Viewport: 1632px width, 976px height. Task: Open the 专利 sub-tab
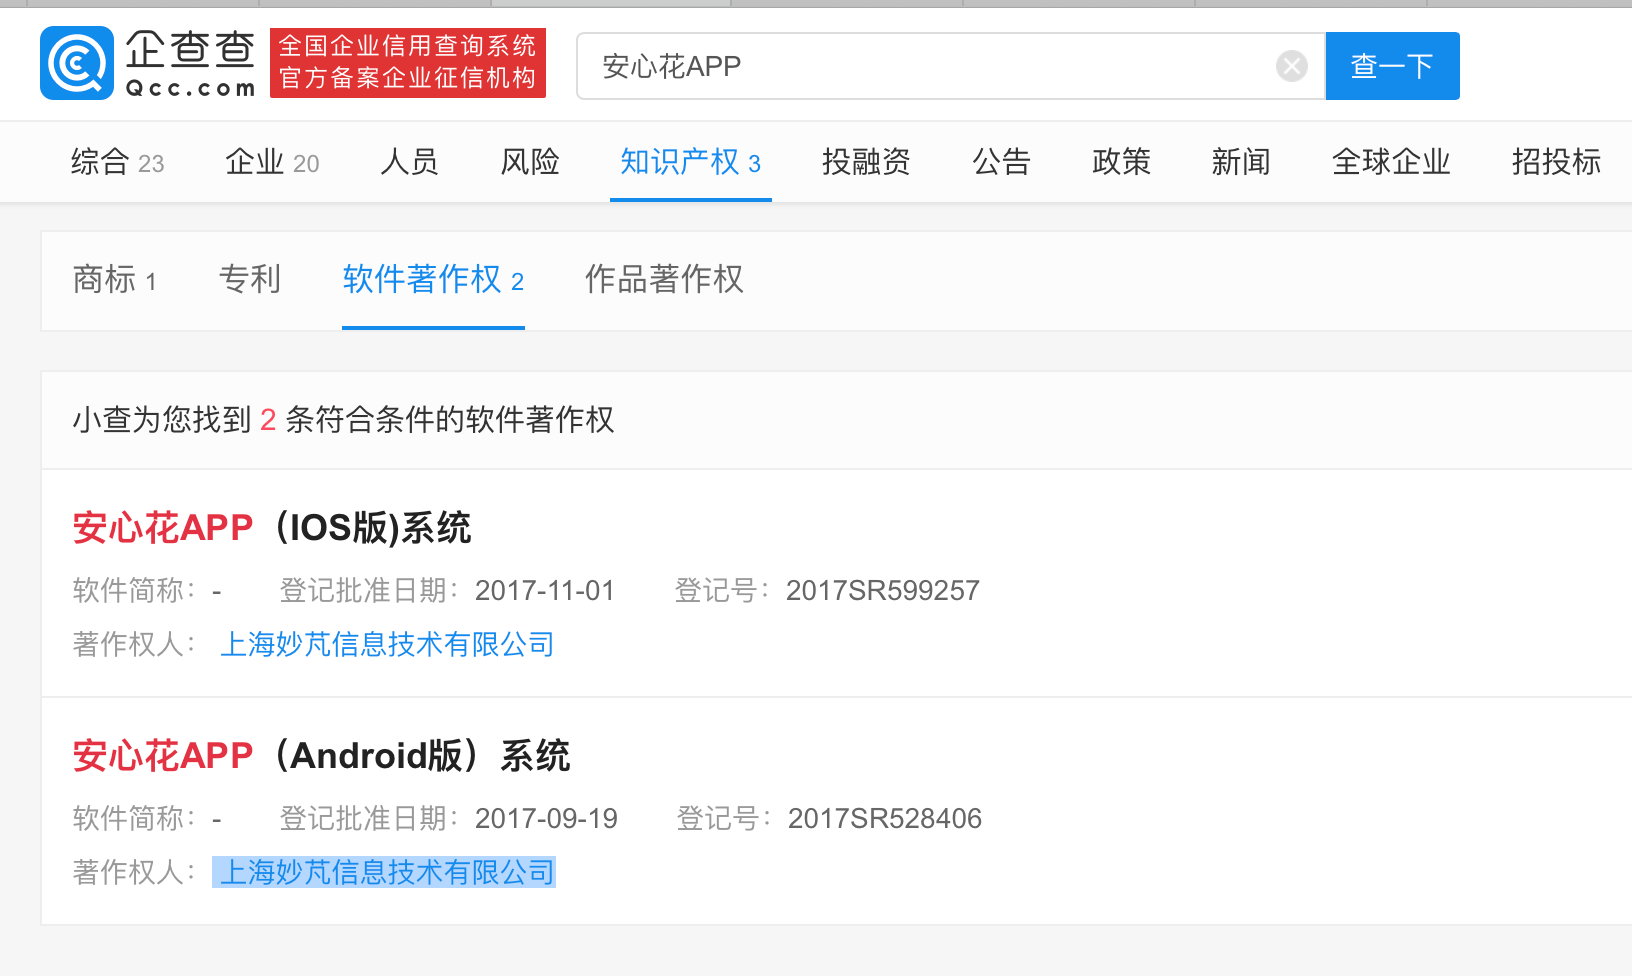[x=249, y=281]
